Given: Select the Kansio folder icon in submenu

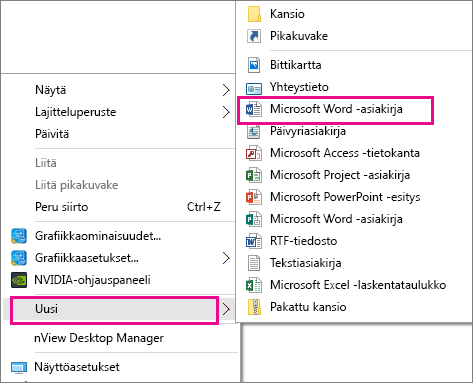Looking at the screenshot, I should (254, 14).
